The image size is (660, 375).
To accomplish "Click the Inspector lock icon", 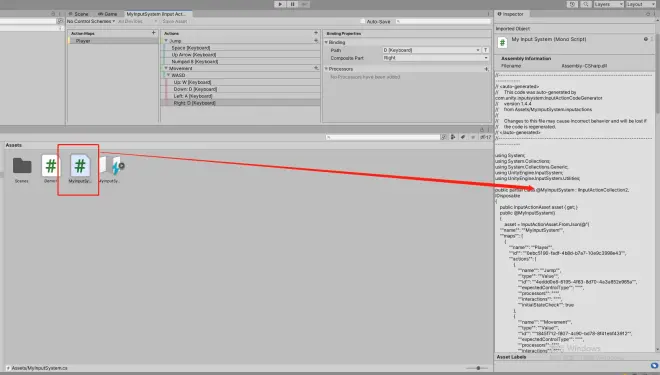I will 648,14.
